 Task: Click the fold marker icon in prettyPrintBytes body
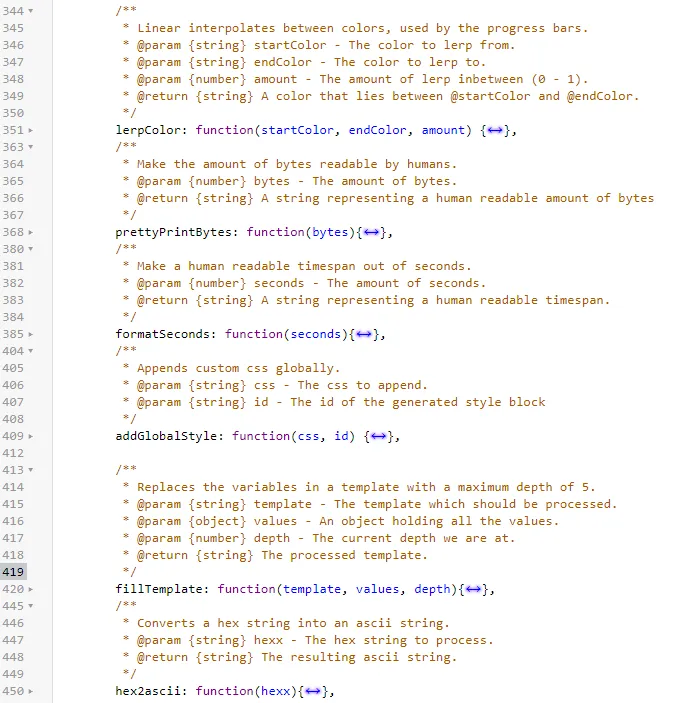click(x=371, y=232)
